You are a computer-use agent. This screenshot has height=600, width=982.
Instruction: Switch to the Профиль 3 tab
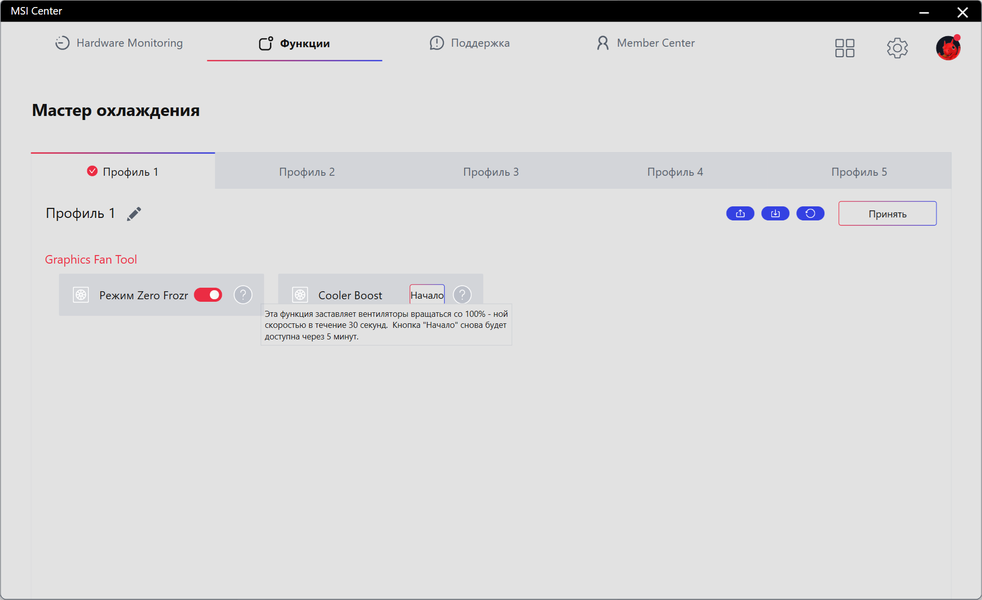491,172
